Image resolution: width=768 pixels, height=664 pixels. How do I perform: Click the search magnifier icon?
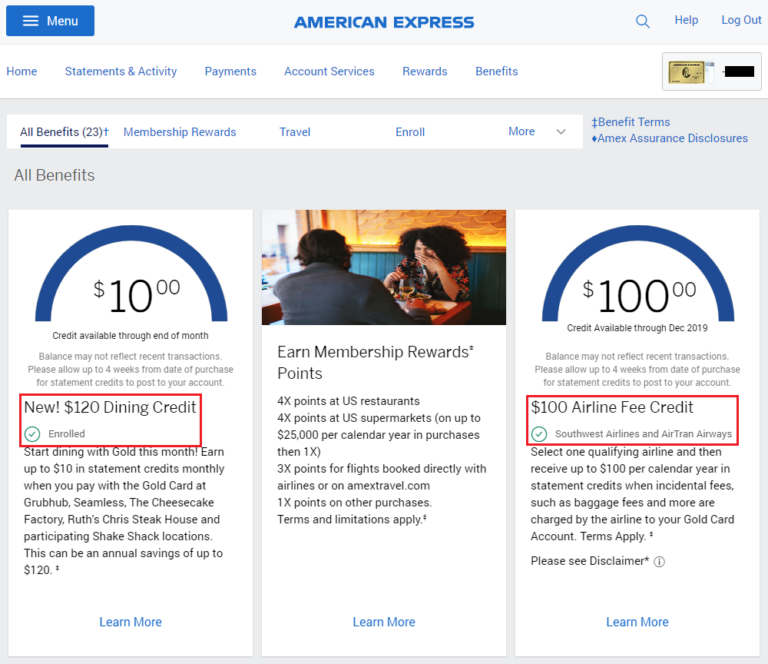(x=642, y=21)
